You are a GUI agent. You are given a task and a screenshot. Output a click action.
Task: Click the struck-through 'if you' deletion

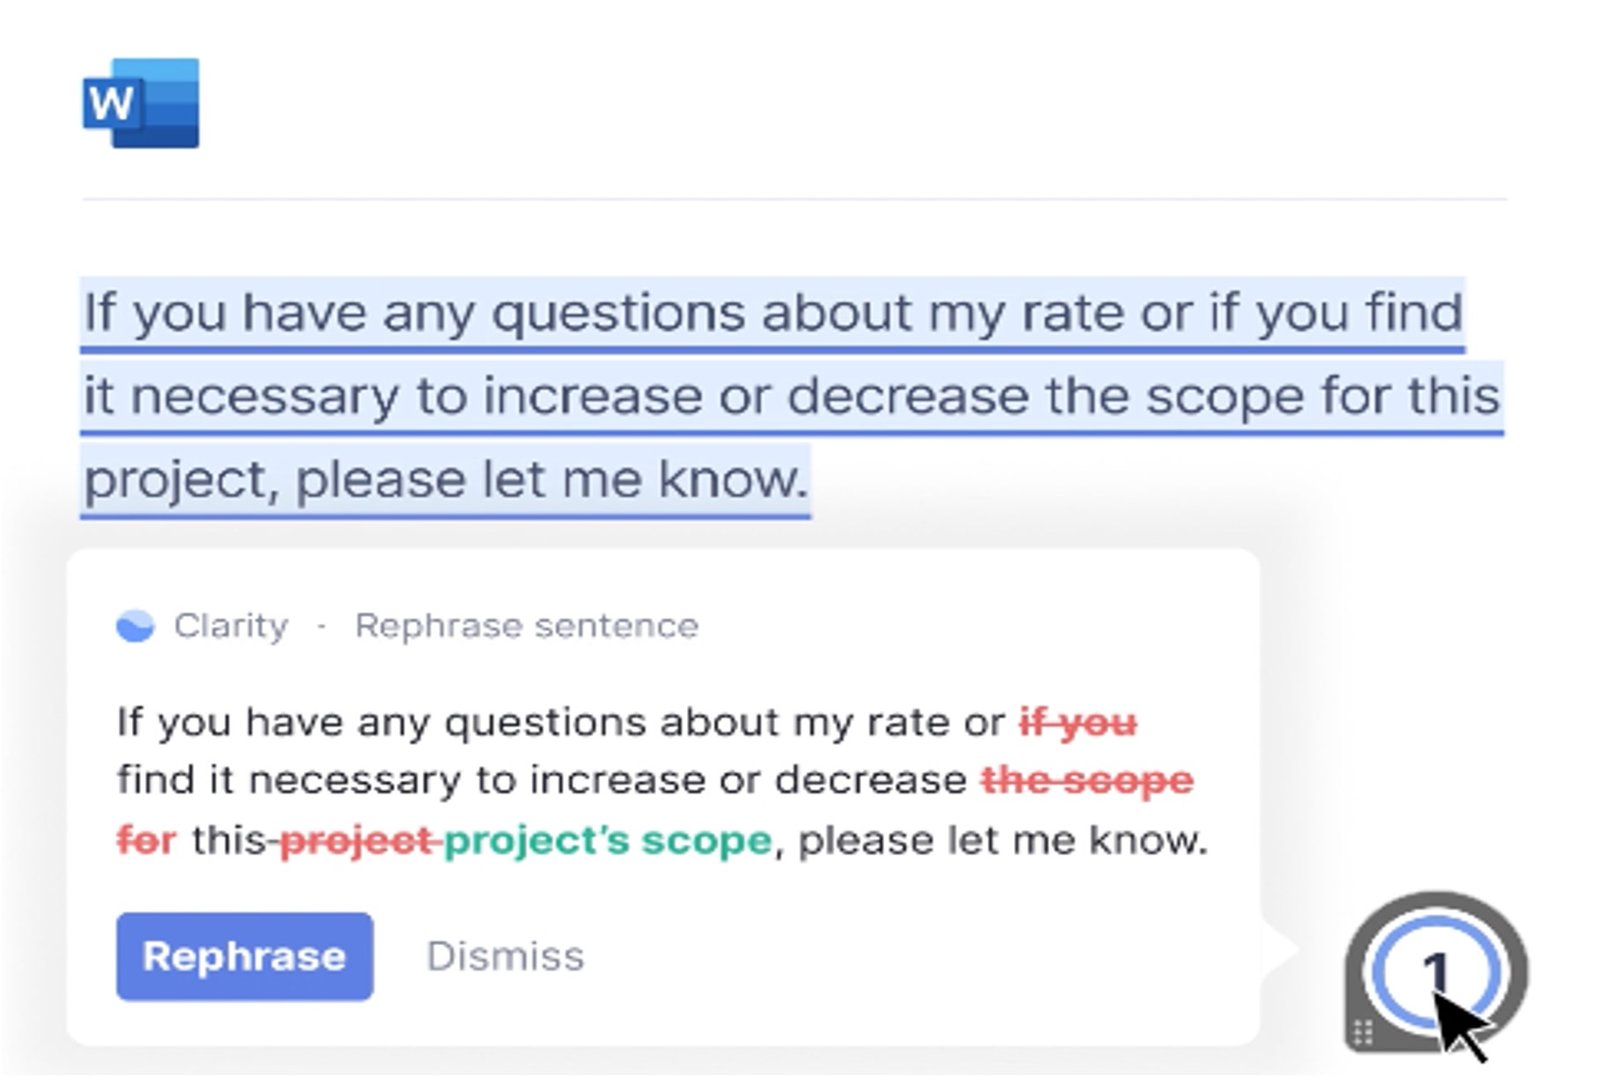coord(1078,722)
